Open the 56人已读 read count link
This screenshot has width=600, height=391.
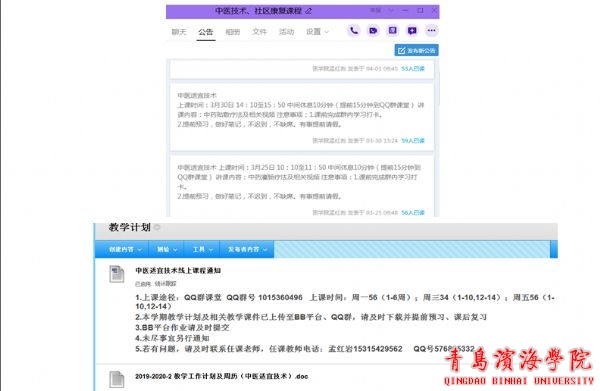(x=413, y=212)
